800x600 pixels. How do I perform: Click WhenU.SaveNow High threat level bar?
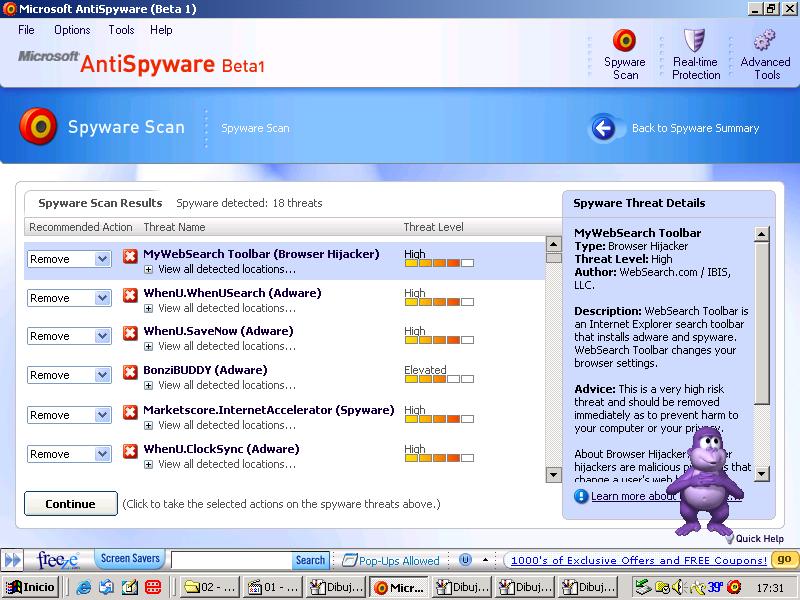tap(439, 340)
